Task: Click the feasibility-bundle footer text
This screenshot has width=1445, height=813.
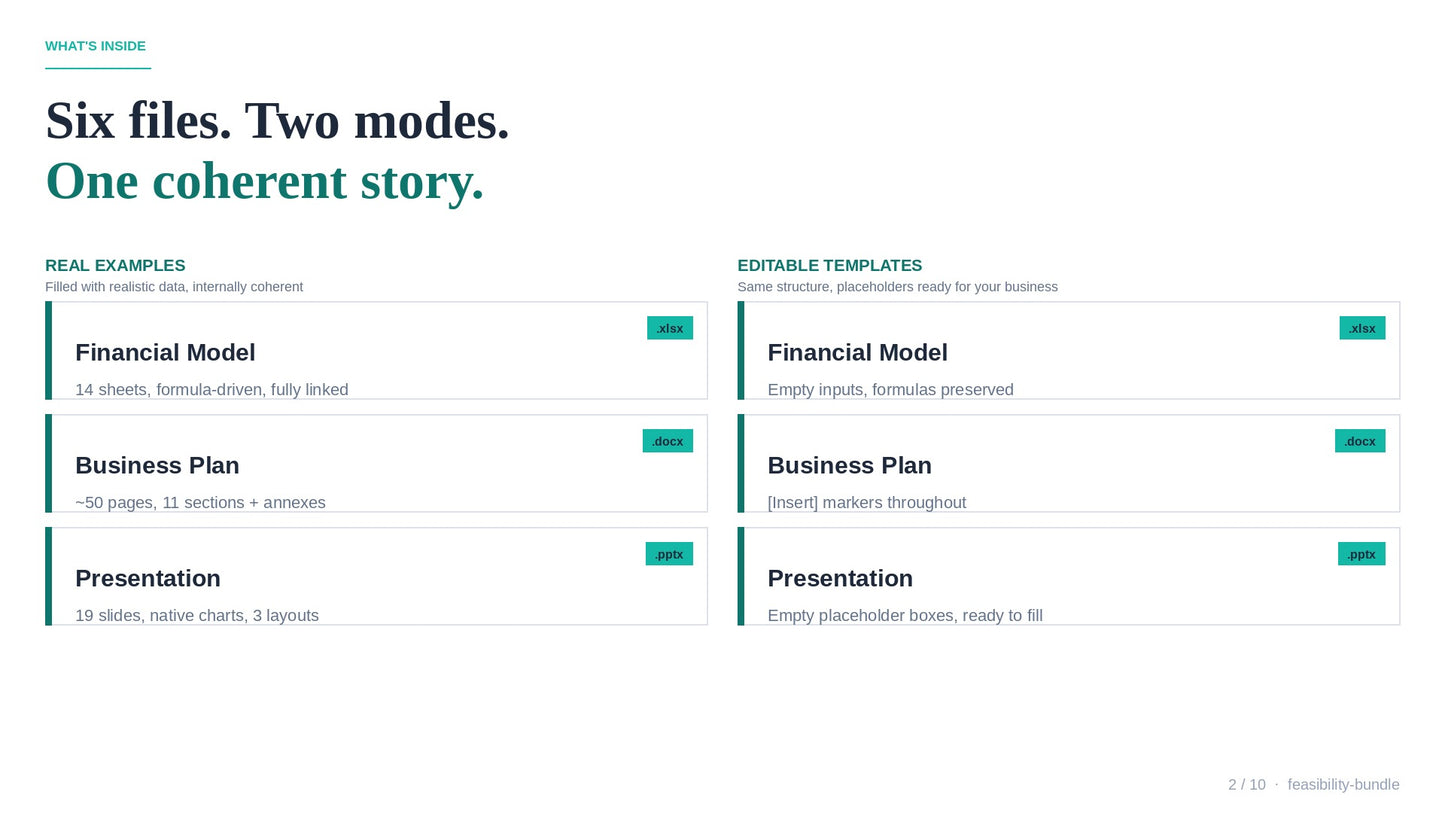Action: click(x=1344, y=785)
